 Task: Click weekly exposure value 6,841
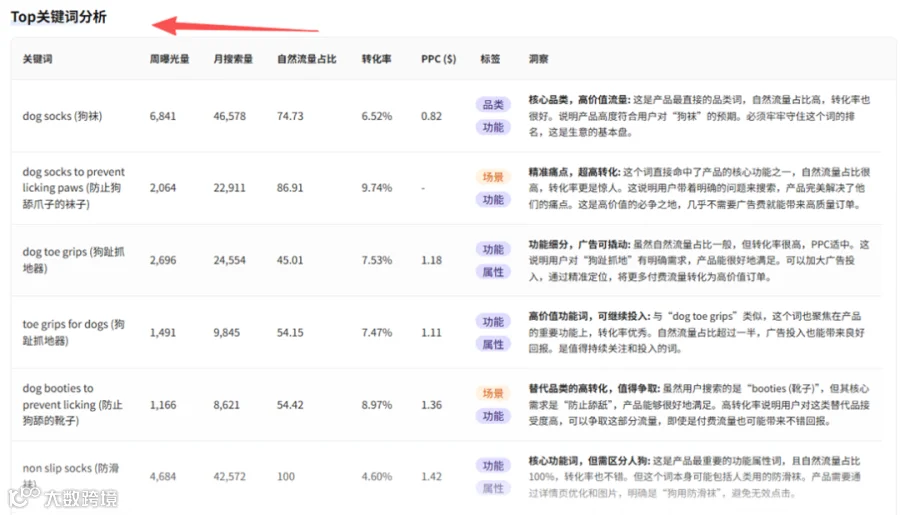(163, 116)
